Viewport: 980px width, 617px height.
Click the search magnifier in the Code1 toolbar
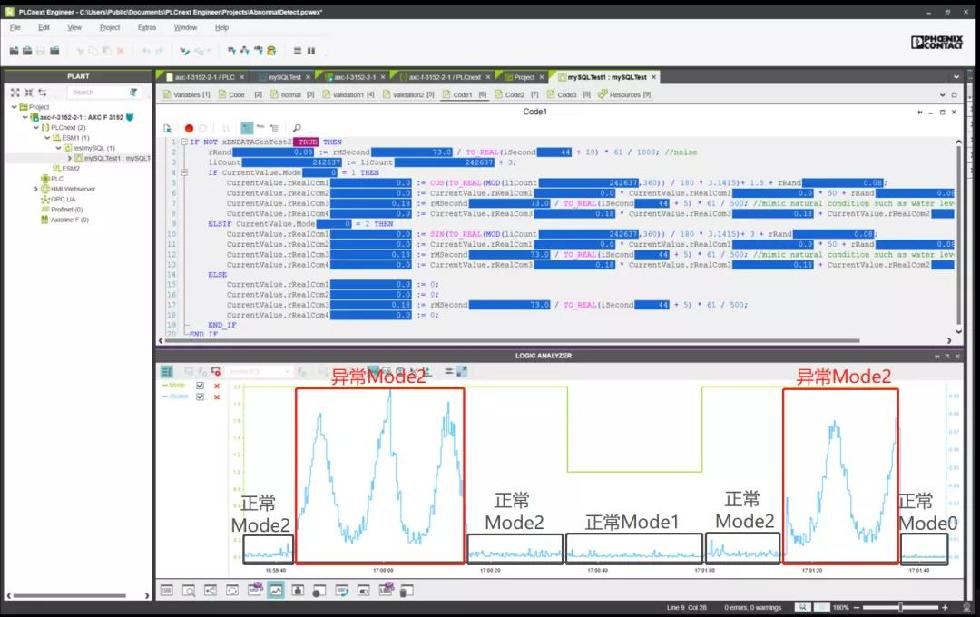coord(296,128)
